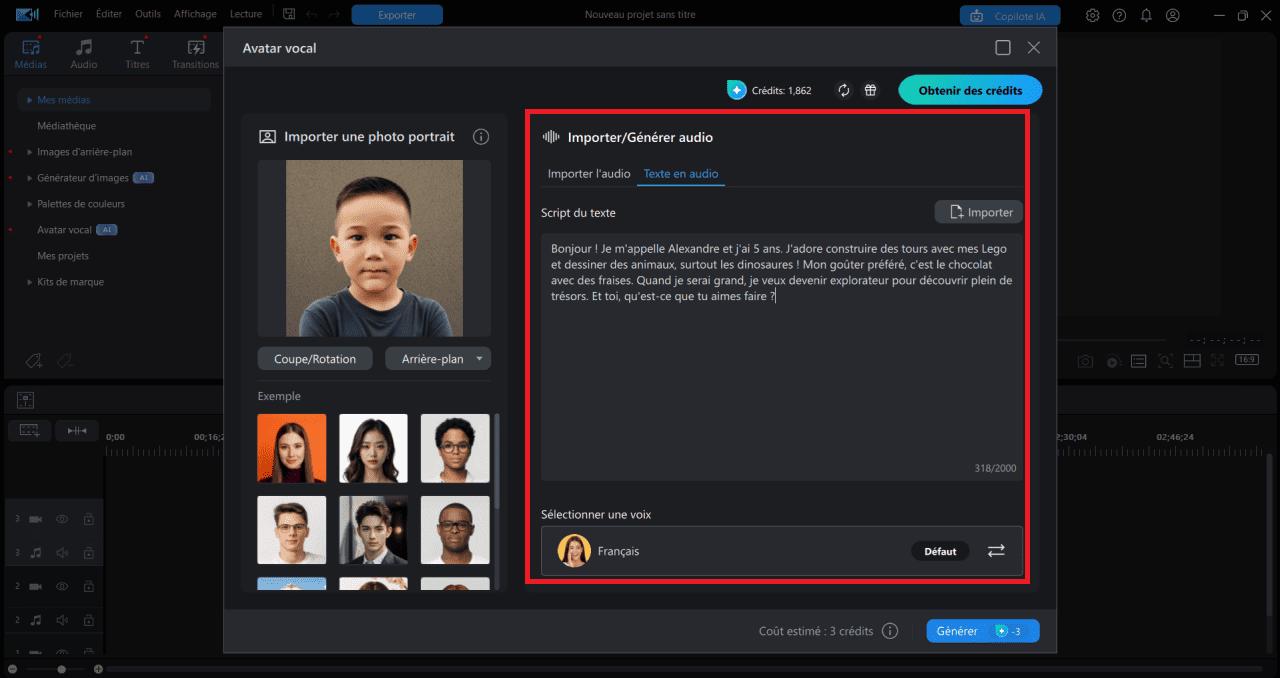Expand Générateur d'images category
The width and height of the screenshot is (1280, 678).
[30, 178]
